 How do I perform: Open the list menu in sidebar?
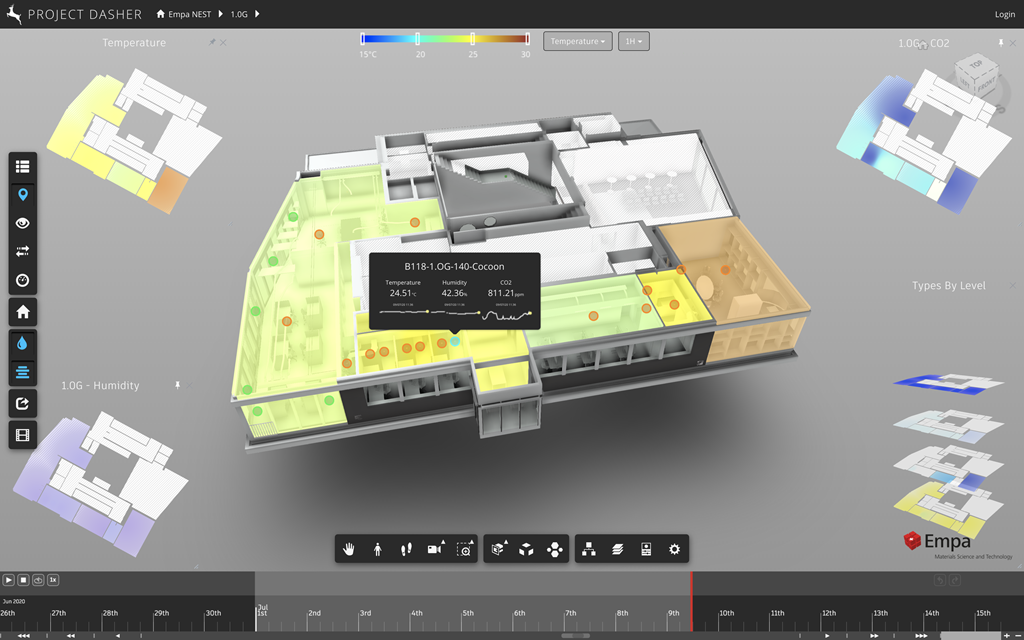point(23,166)
